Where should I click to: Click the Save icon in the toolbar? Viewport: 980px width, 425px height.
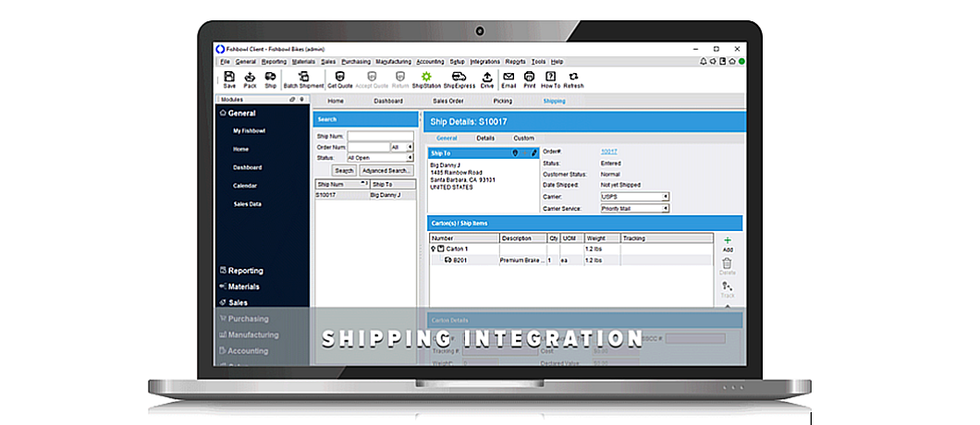tap(229, 78)
